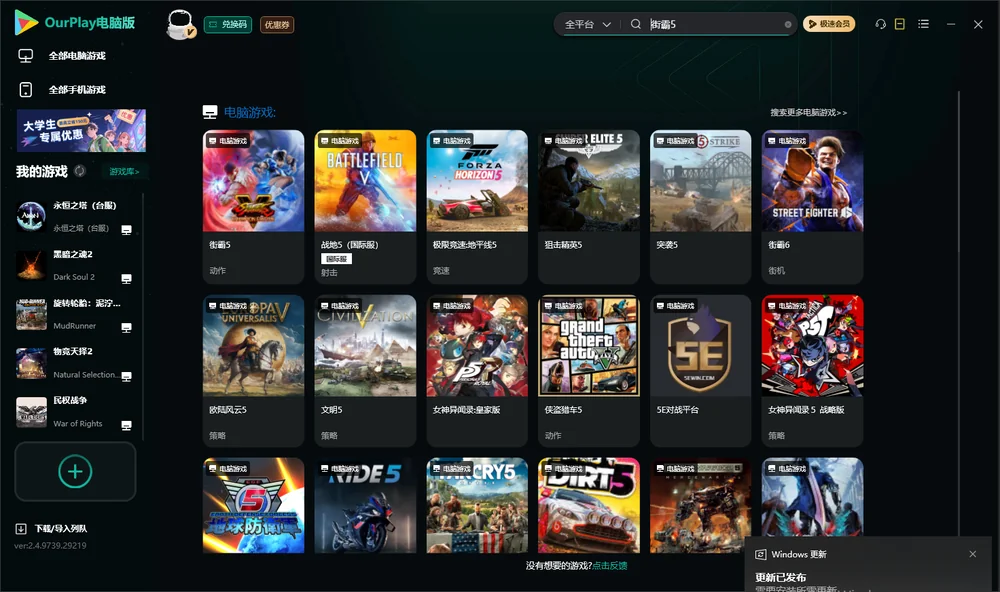Click the yellow note icon in title bar
Screen dimensions: 1000x592
point(899,24)
